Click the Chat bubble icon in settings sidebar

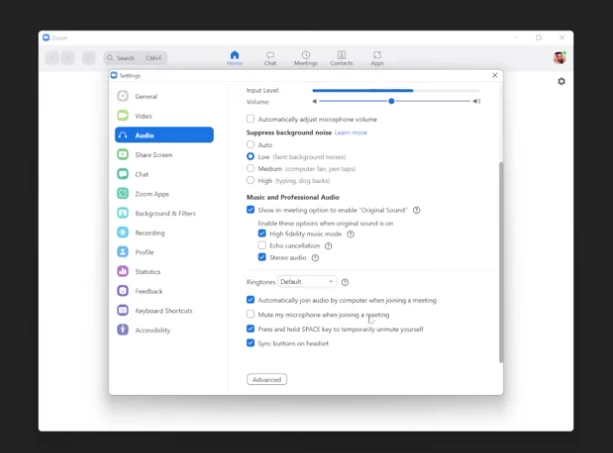[123, 174]
